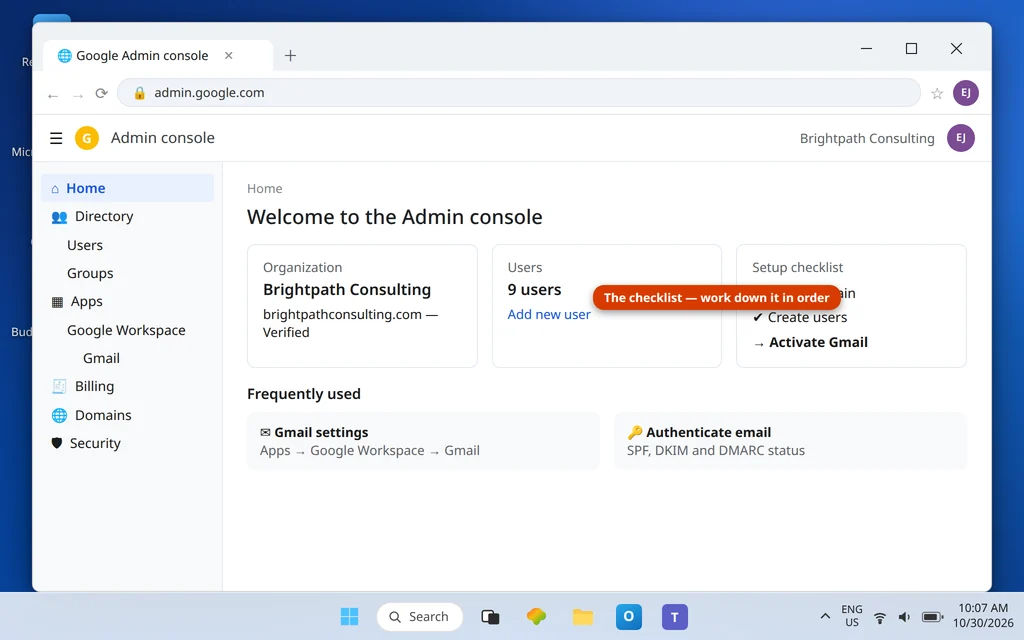Open Task View on the taskbar
The image size is (1024, 640).
coord(490,616)
